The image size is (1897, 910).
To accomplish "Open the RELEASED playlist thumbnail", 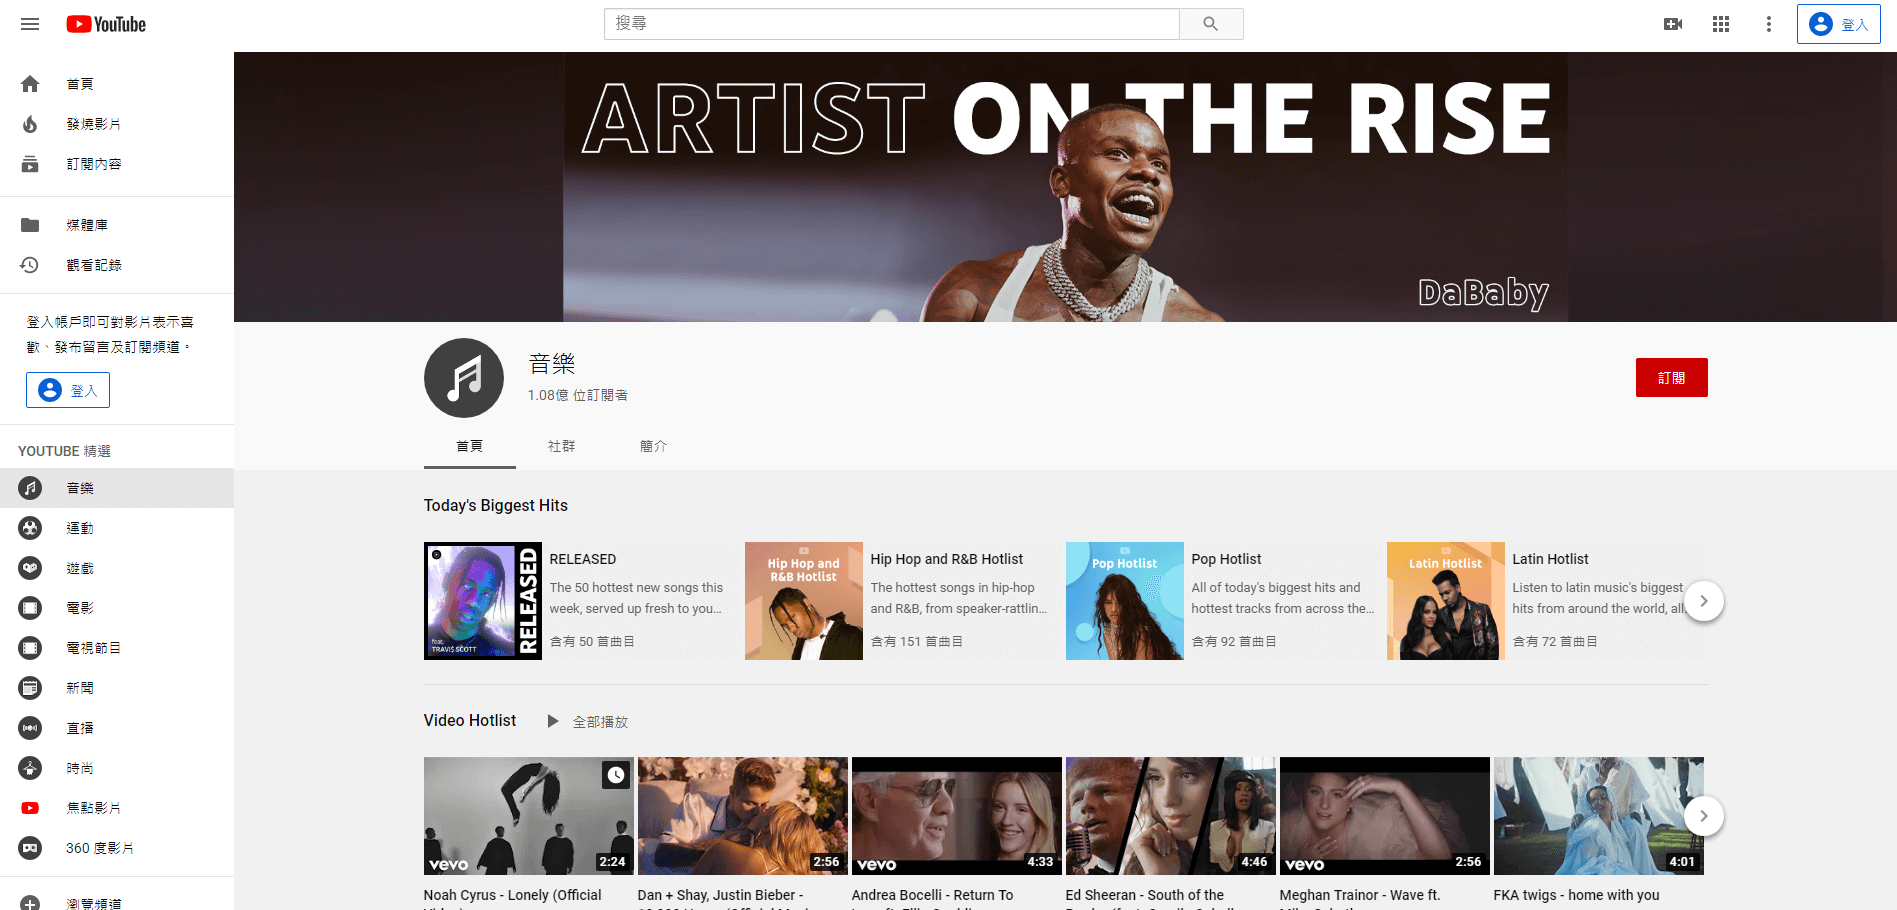I will [483, 601].
